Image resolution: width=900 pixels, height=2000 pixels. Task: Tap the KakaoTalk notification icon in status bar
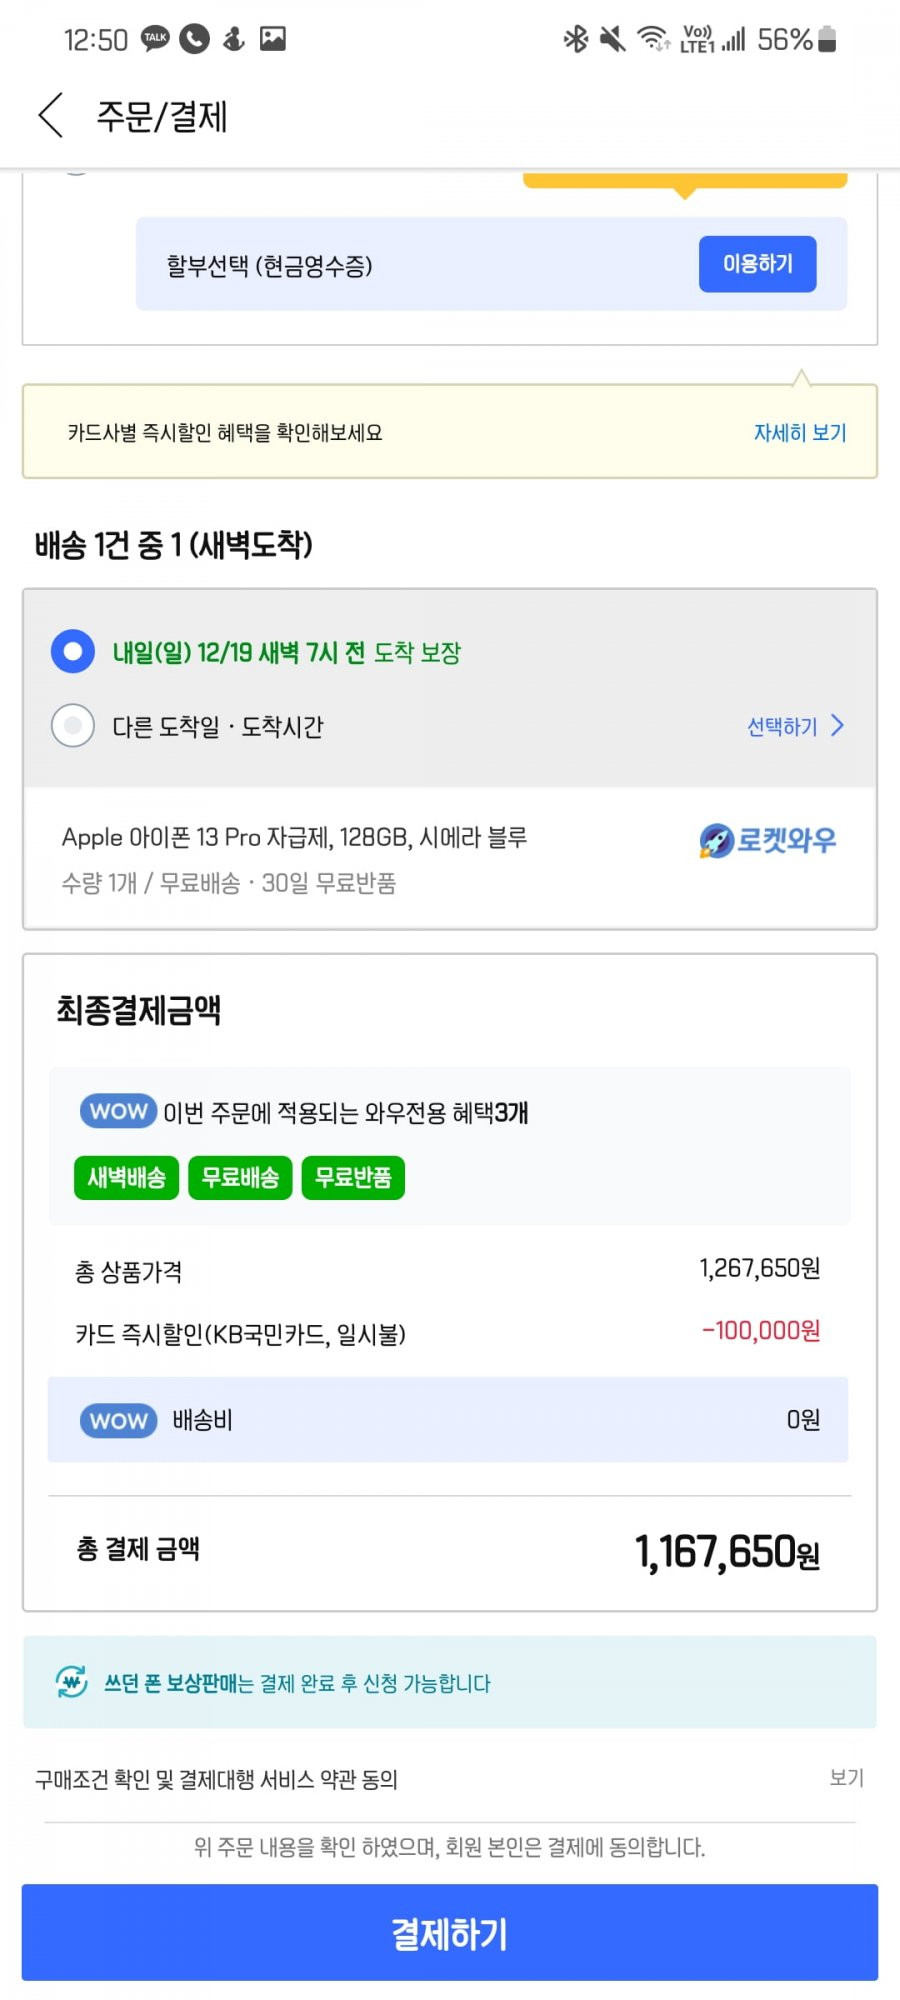coord(155,39)
